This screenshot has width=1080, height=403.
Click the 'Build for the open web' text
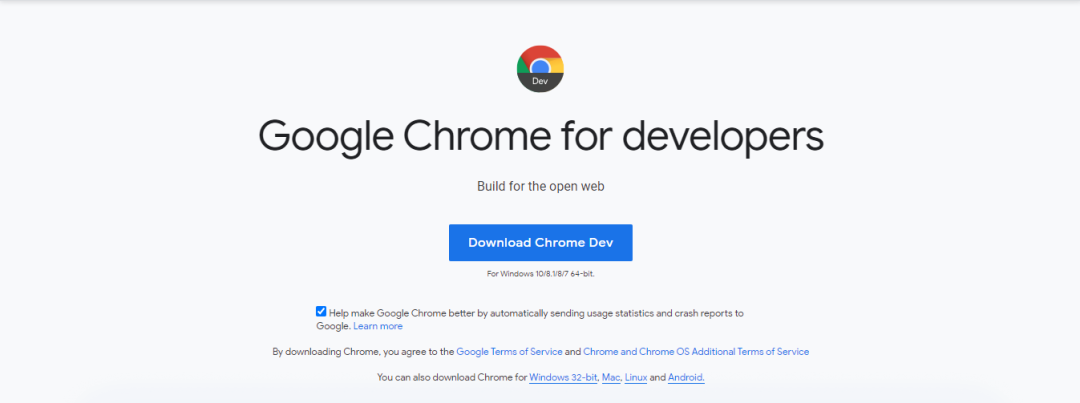point(541,186)
